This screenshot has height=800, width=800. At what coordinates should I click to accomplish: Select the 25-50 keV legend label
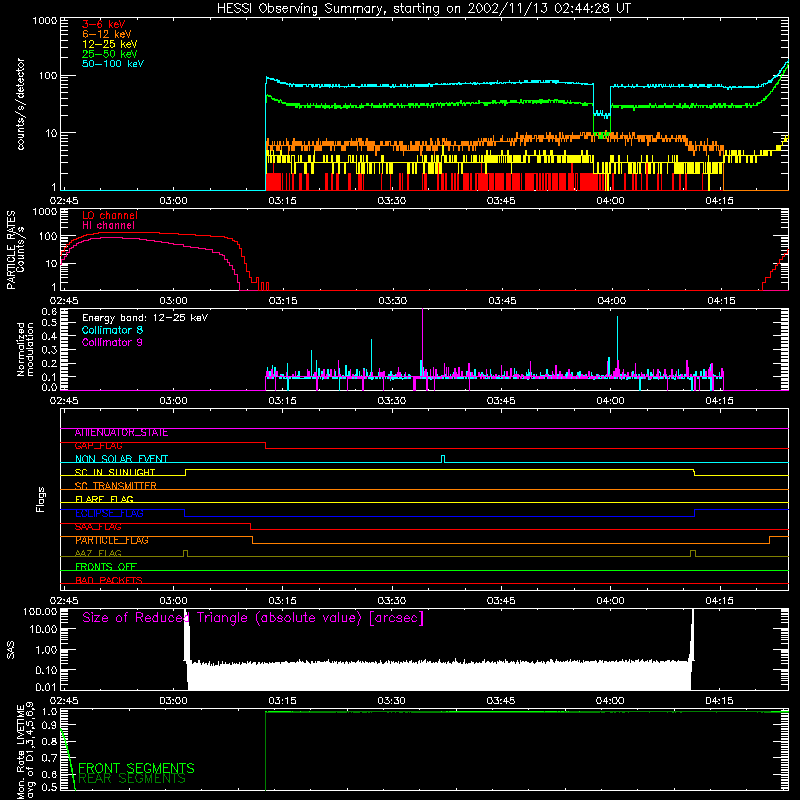110,54
